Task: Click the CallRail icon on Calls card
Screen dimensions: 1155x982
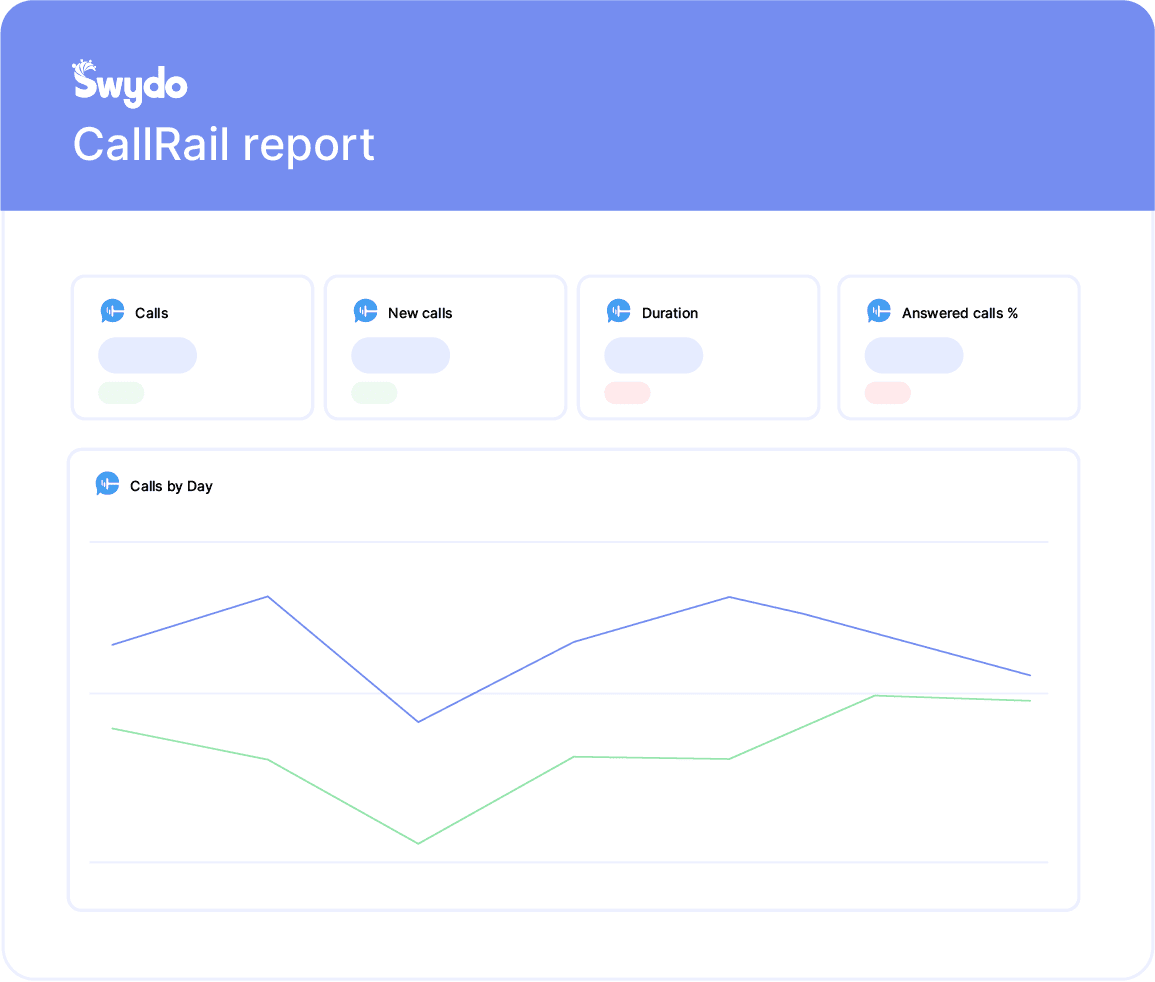Action: pyautogui.click(x=112, y=311)
